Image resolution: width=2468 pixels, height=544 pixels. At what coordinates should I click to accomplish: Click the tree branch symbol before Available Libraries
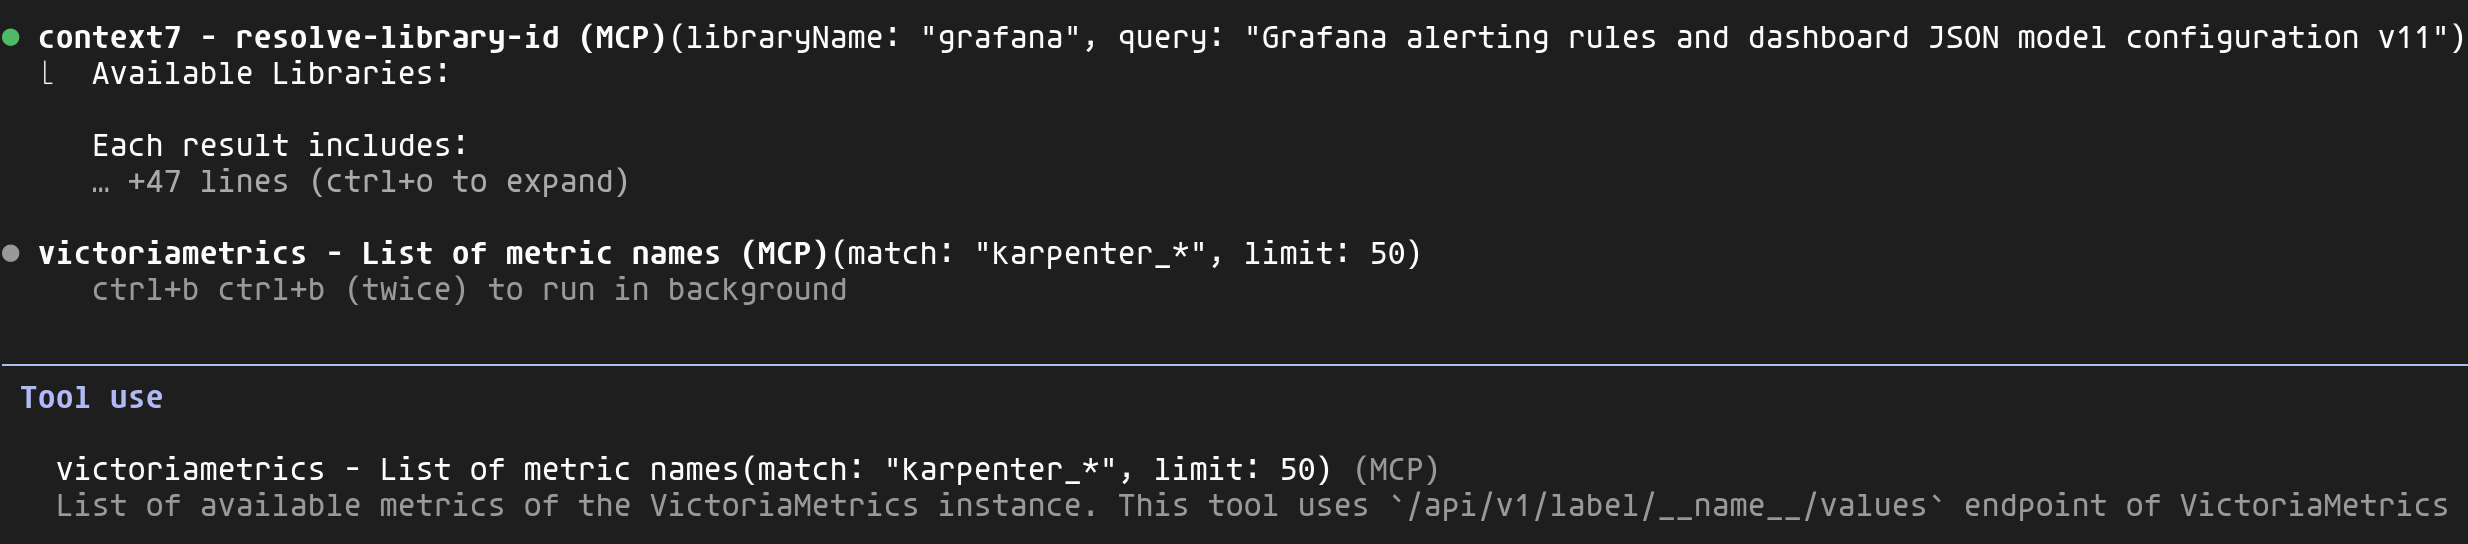click(47, 74)
